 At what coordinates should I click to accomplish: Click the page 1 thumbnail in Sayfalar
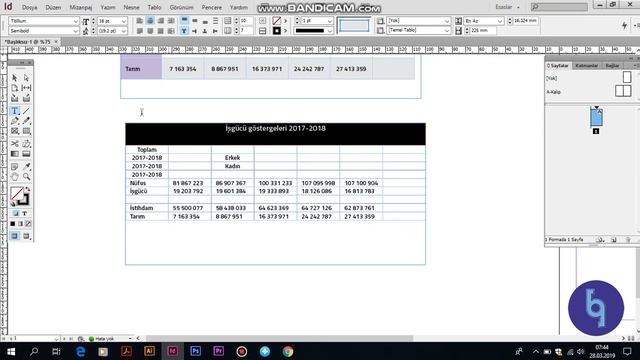[x=596, y=118]
